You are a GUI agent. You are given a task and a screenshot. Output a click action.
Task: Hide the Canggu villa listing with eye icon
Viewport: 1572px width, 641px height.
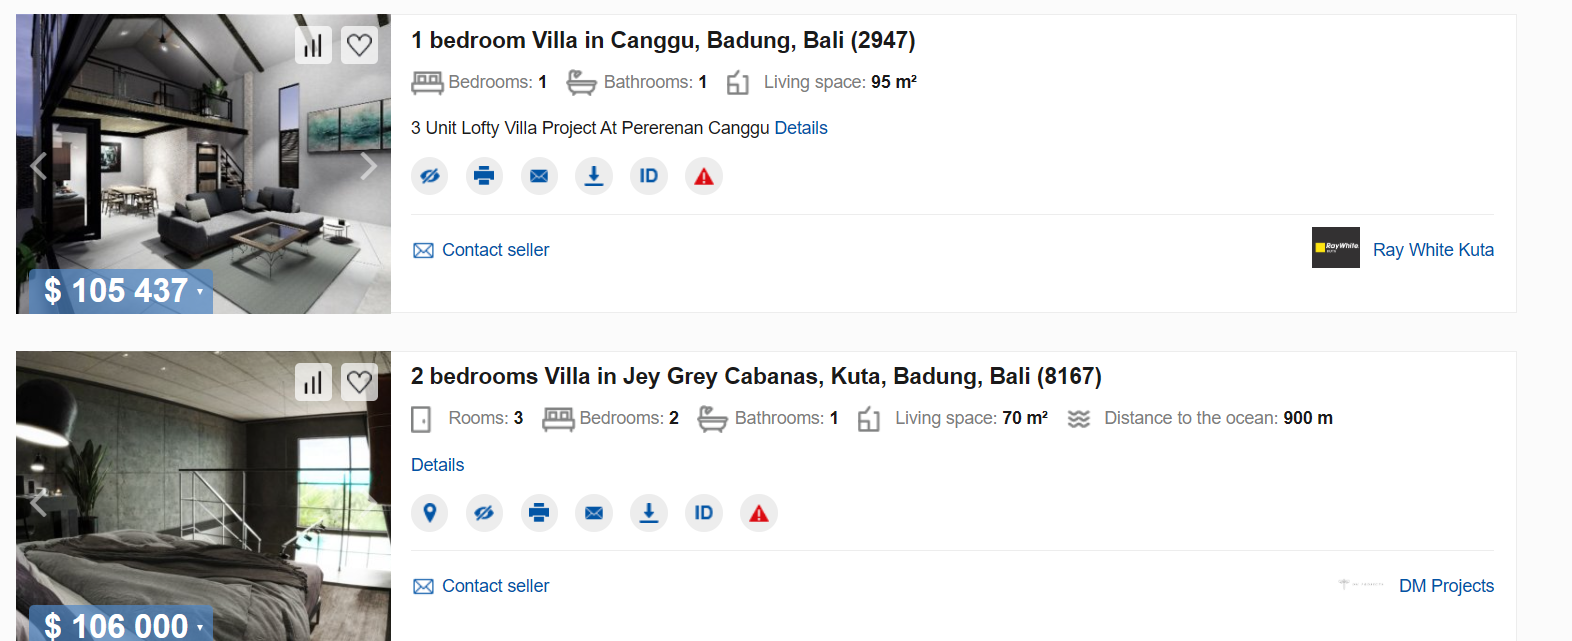coord(430,176)
